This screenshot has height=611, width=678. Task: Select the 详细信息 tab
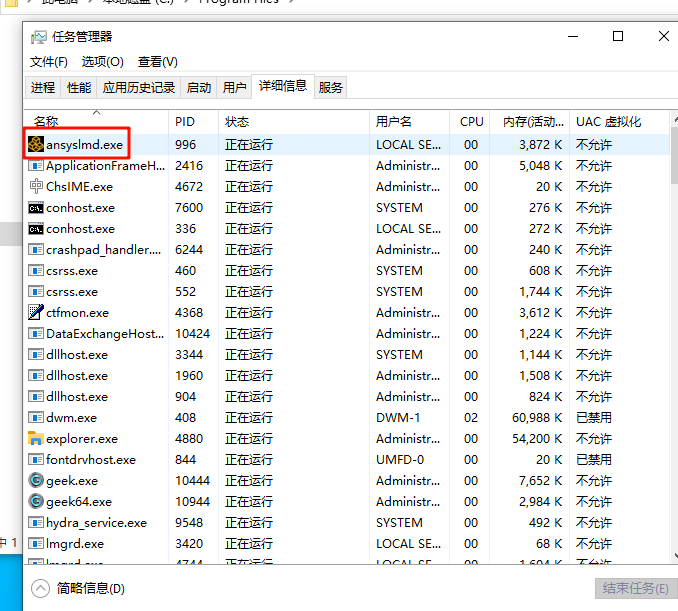283,86
